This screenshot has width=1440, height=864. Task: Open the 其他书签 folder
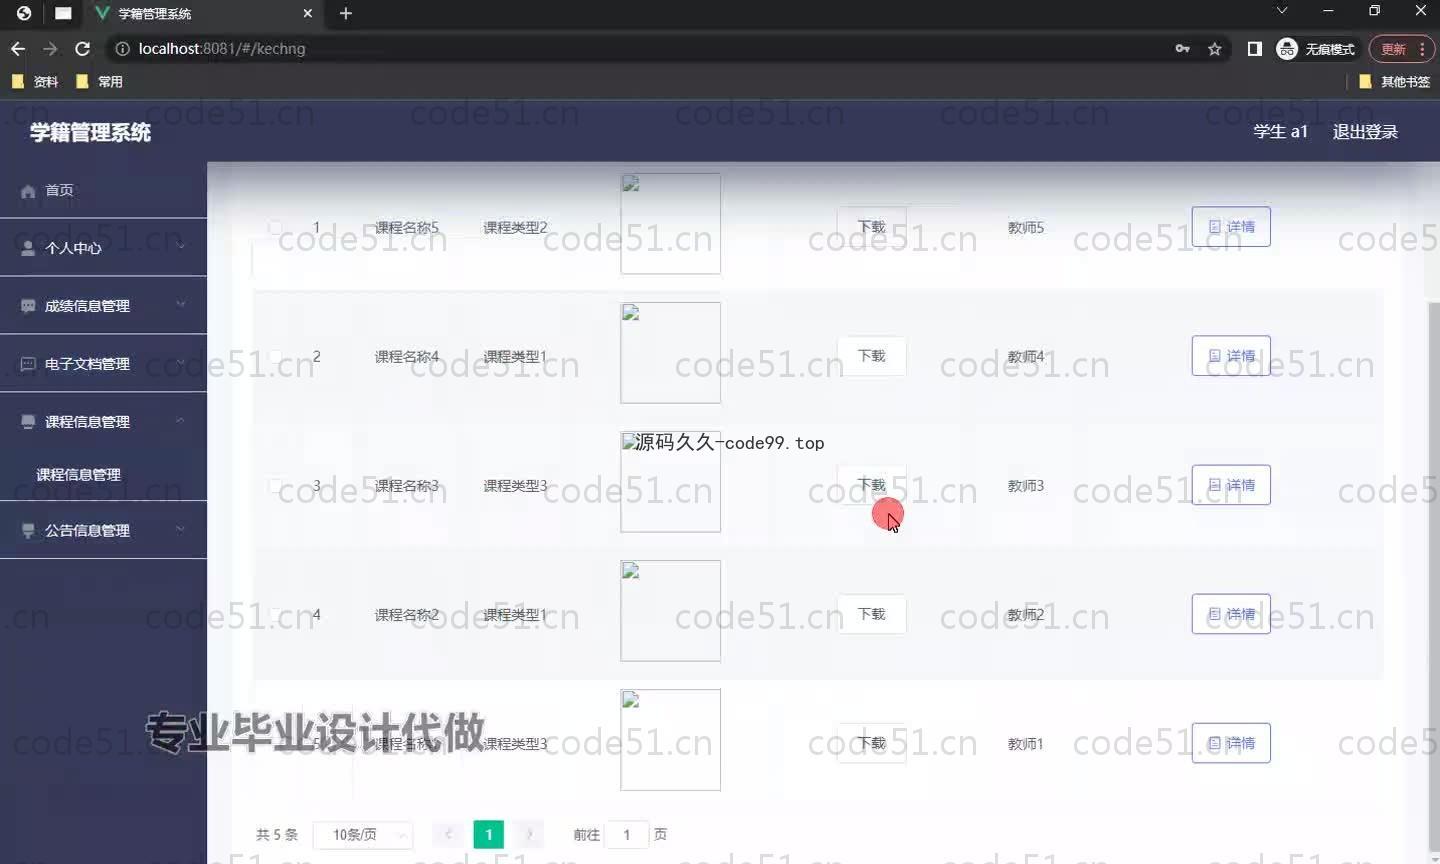click(x=1394, y=82)
